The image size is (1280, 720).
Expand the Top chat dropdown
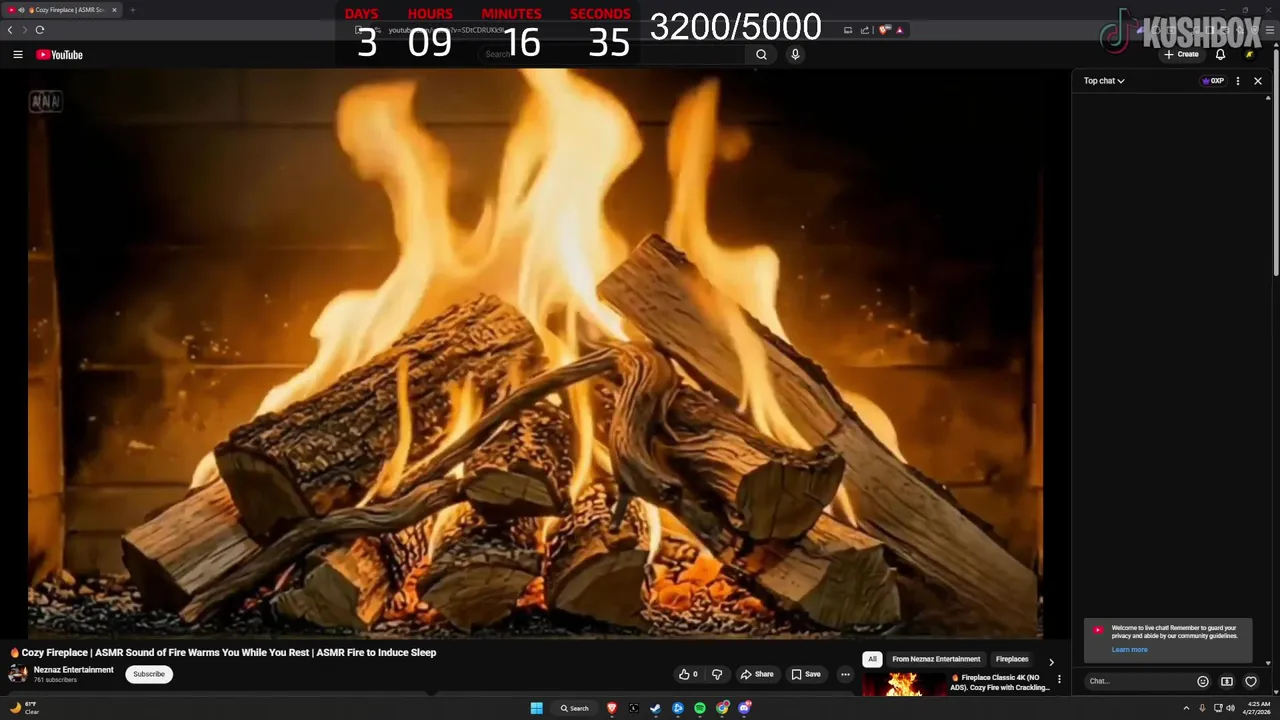(x=1104, y=81)
